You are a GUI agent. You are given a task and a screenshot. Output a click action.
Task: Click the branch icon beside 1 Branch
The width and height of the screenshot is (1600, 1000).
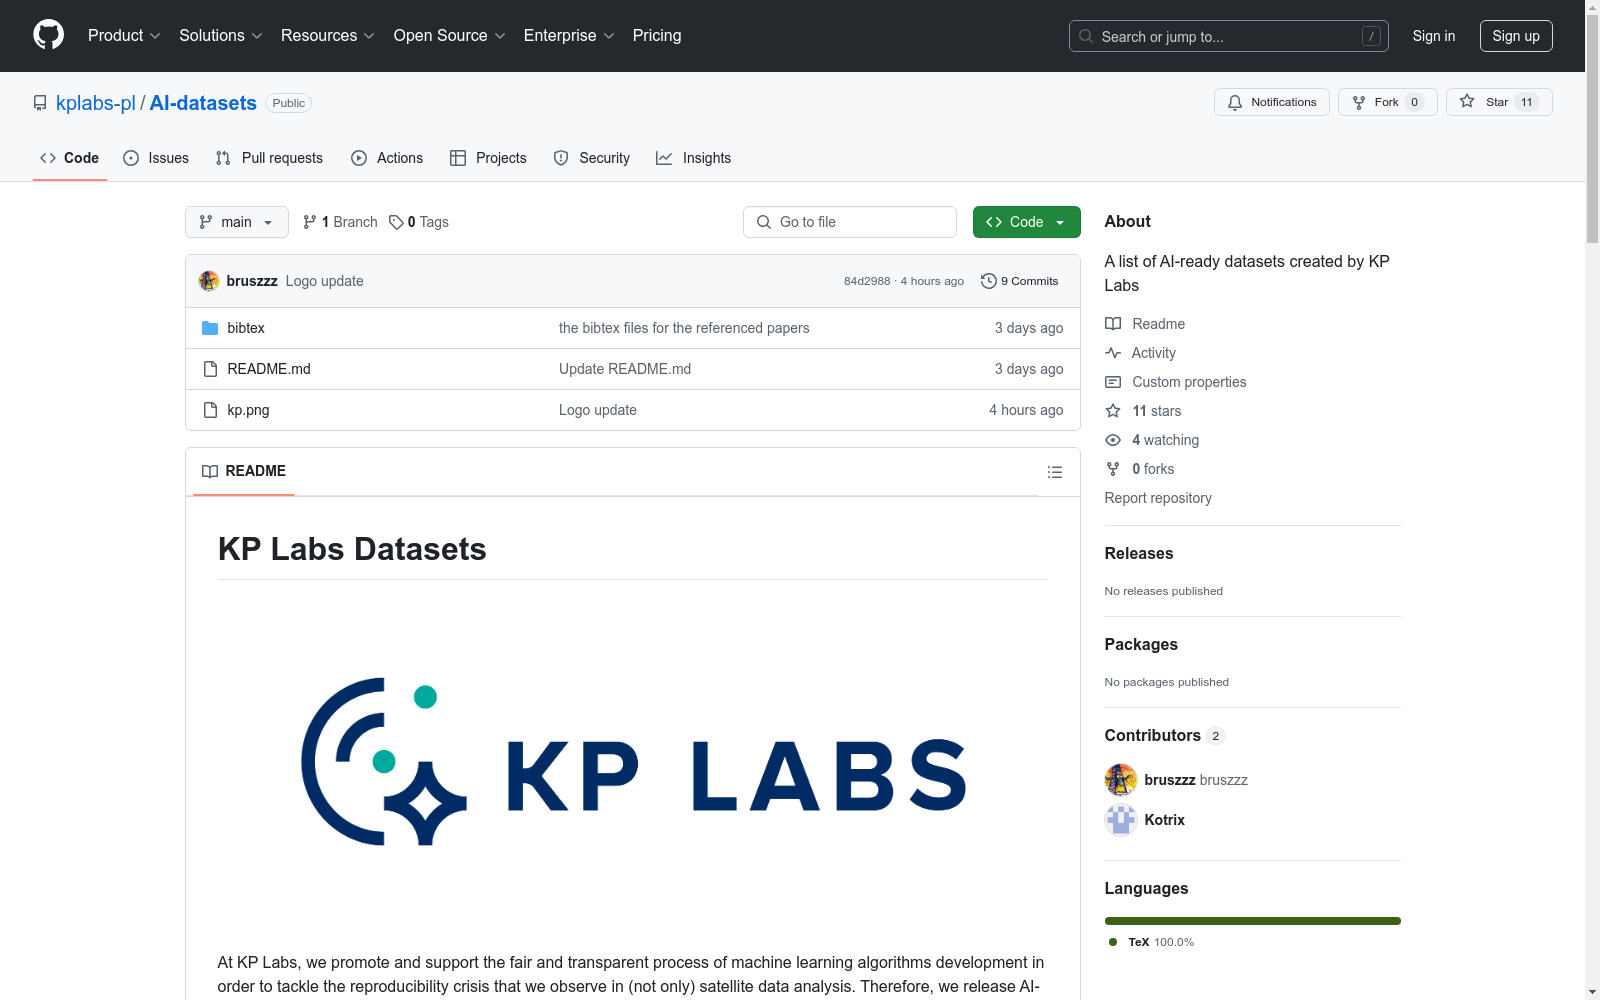[x=310, y=222]
